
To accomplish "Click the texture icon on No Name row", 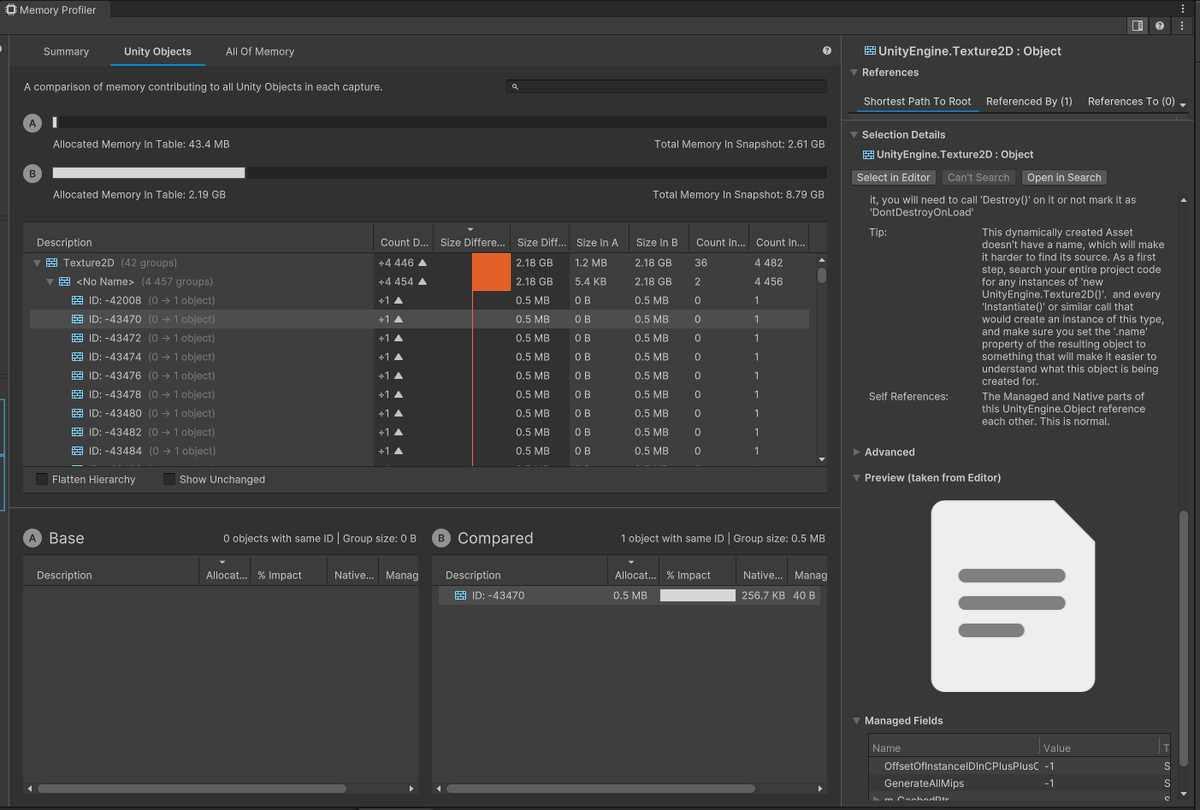I will 65,282.
